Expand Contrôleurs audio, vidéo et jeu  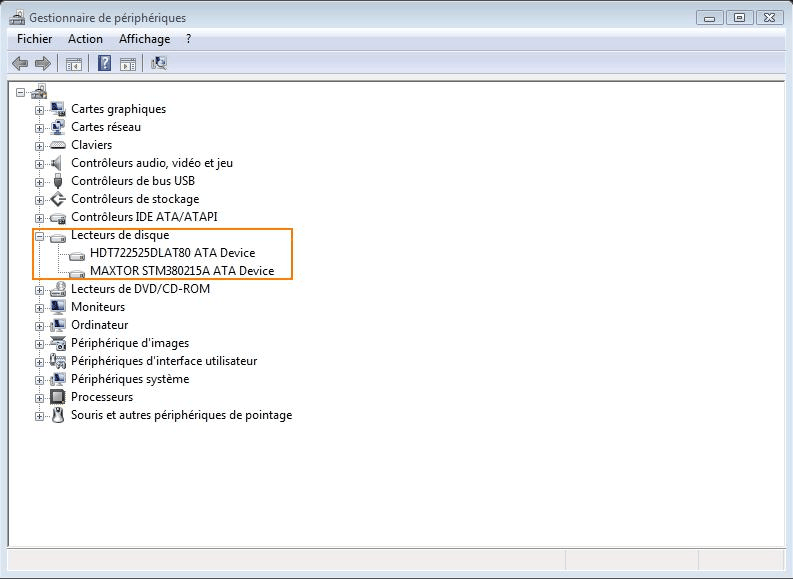click(x=39, y=164)
